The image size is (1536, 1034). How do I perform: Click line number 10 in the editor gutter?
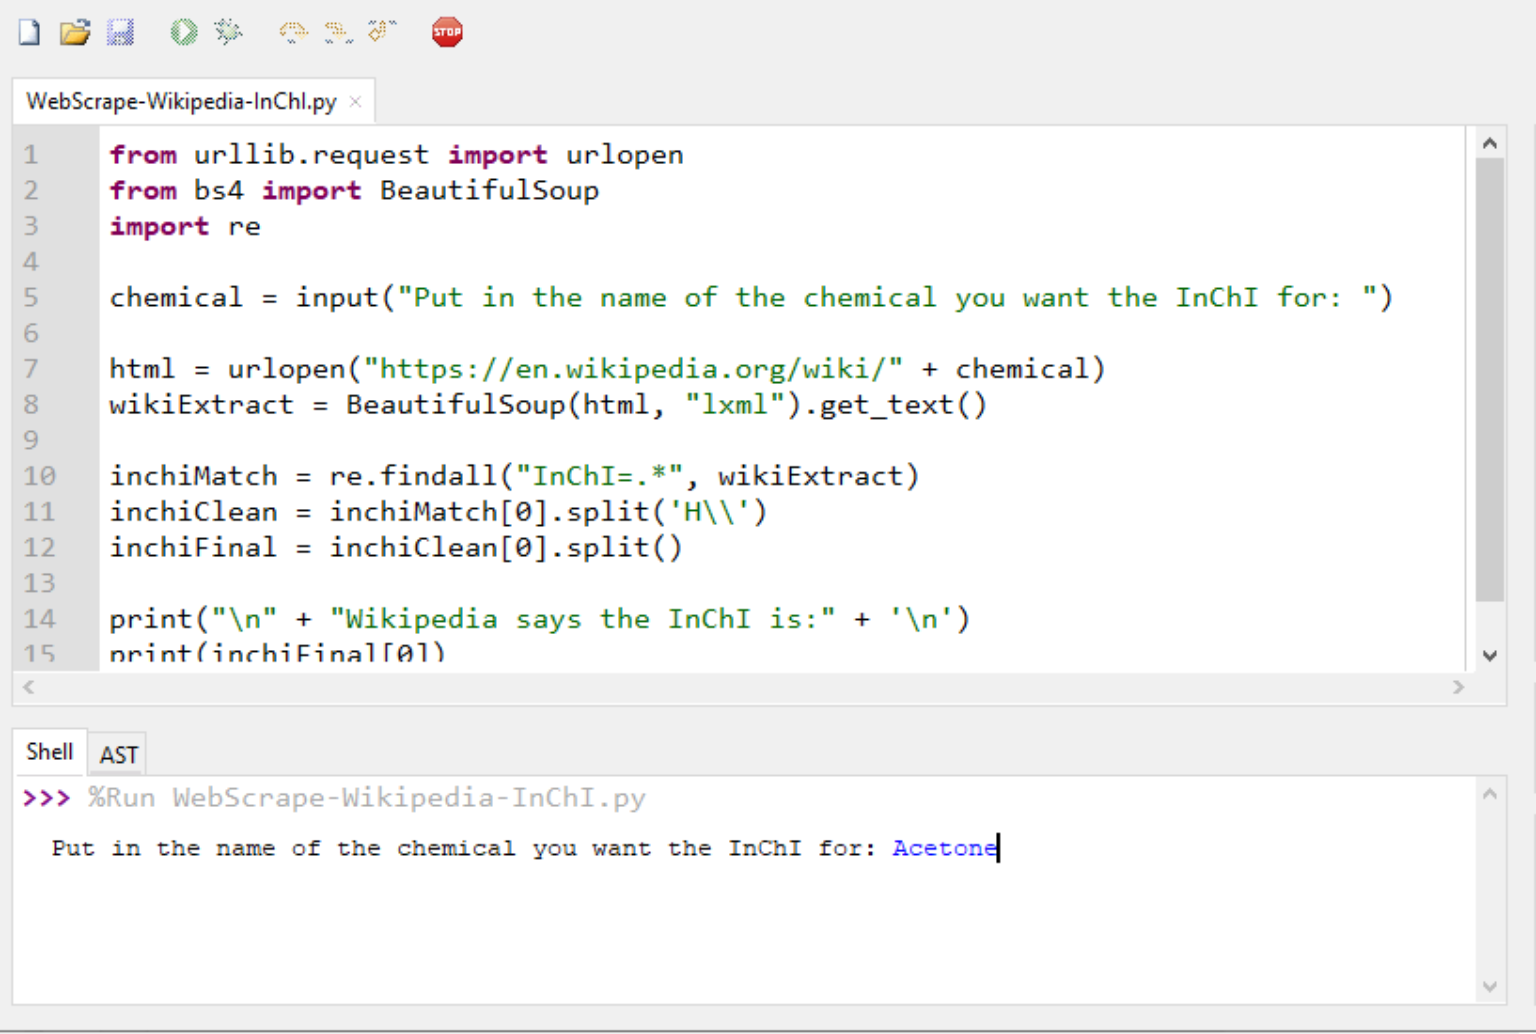pyautogui.click(x=40, y=476)
